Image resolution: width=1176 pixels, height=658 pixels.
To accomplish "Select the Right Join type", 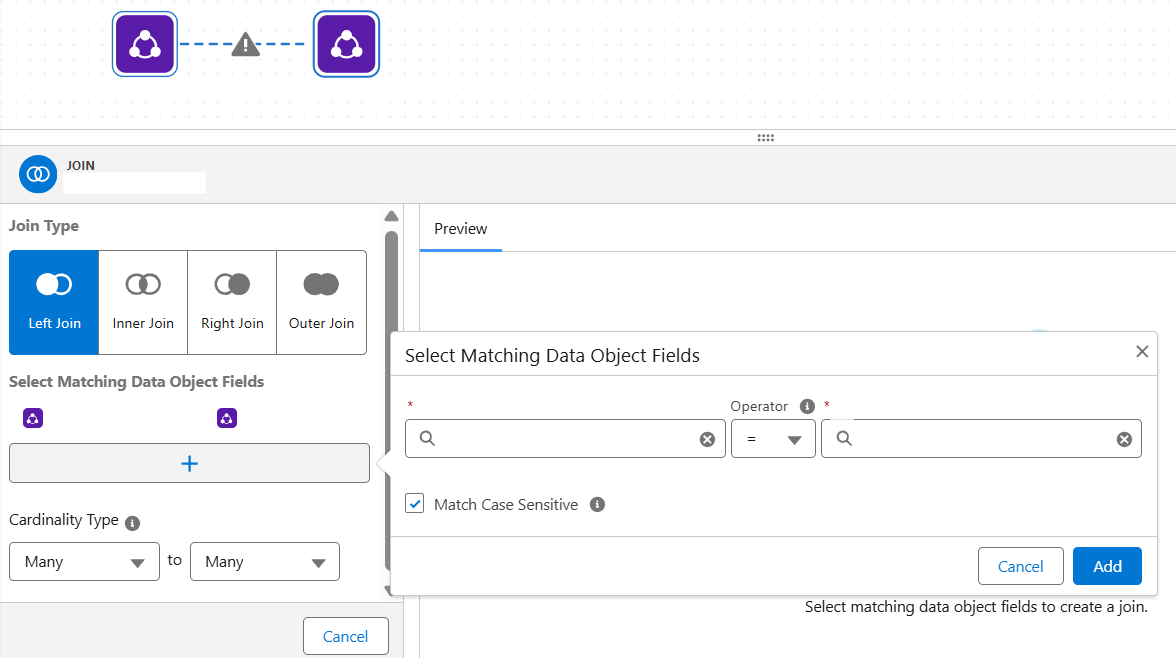I will pos(232,302).
